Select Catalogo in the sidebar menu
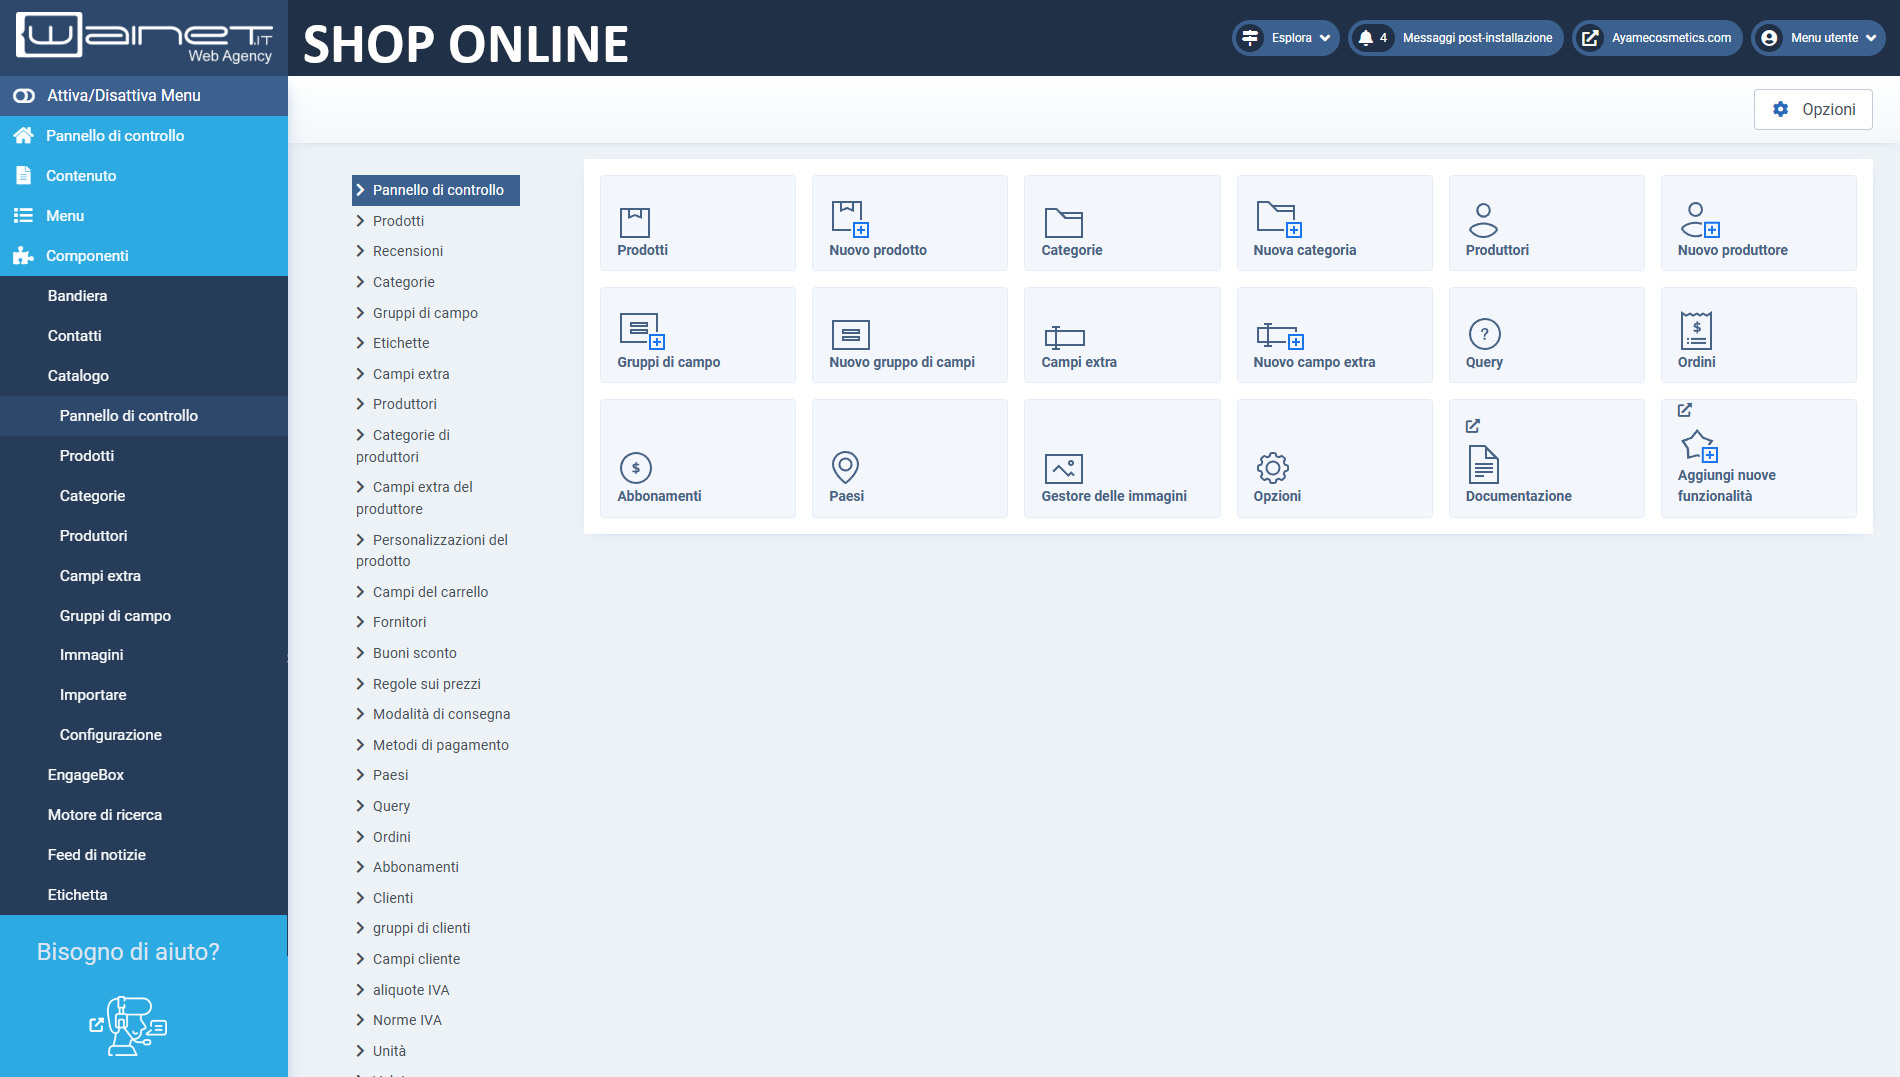The width and height of the screenshot is (1900, 1077). 78,376
